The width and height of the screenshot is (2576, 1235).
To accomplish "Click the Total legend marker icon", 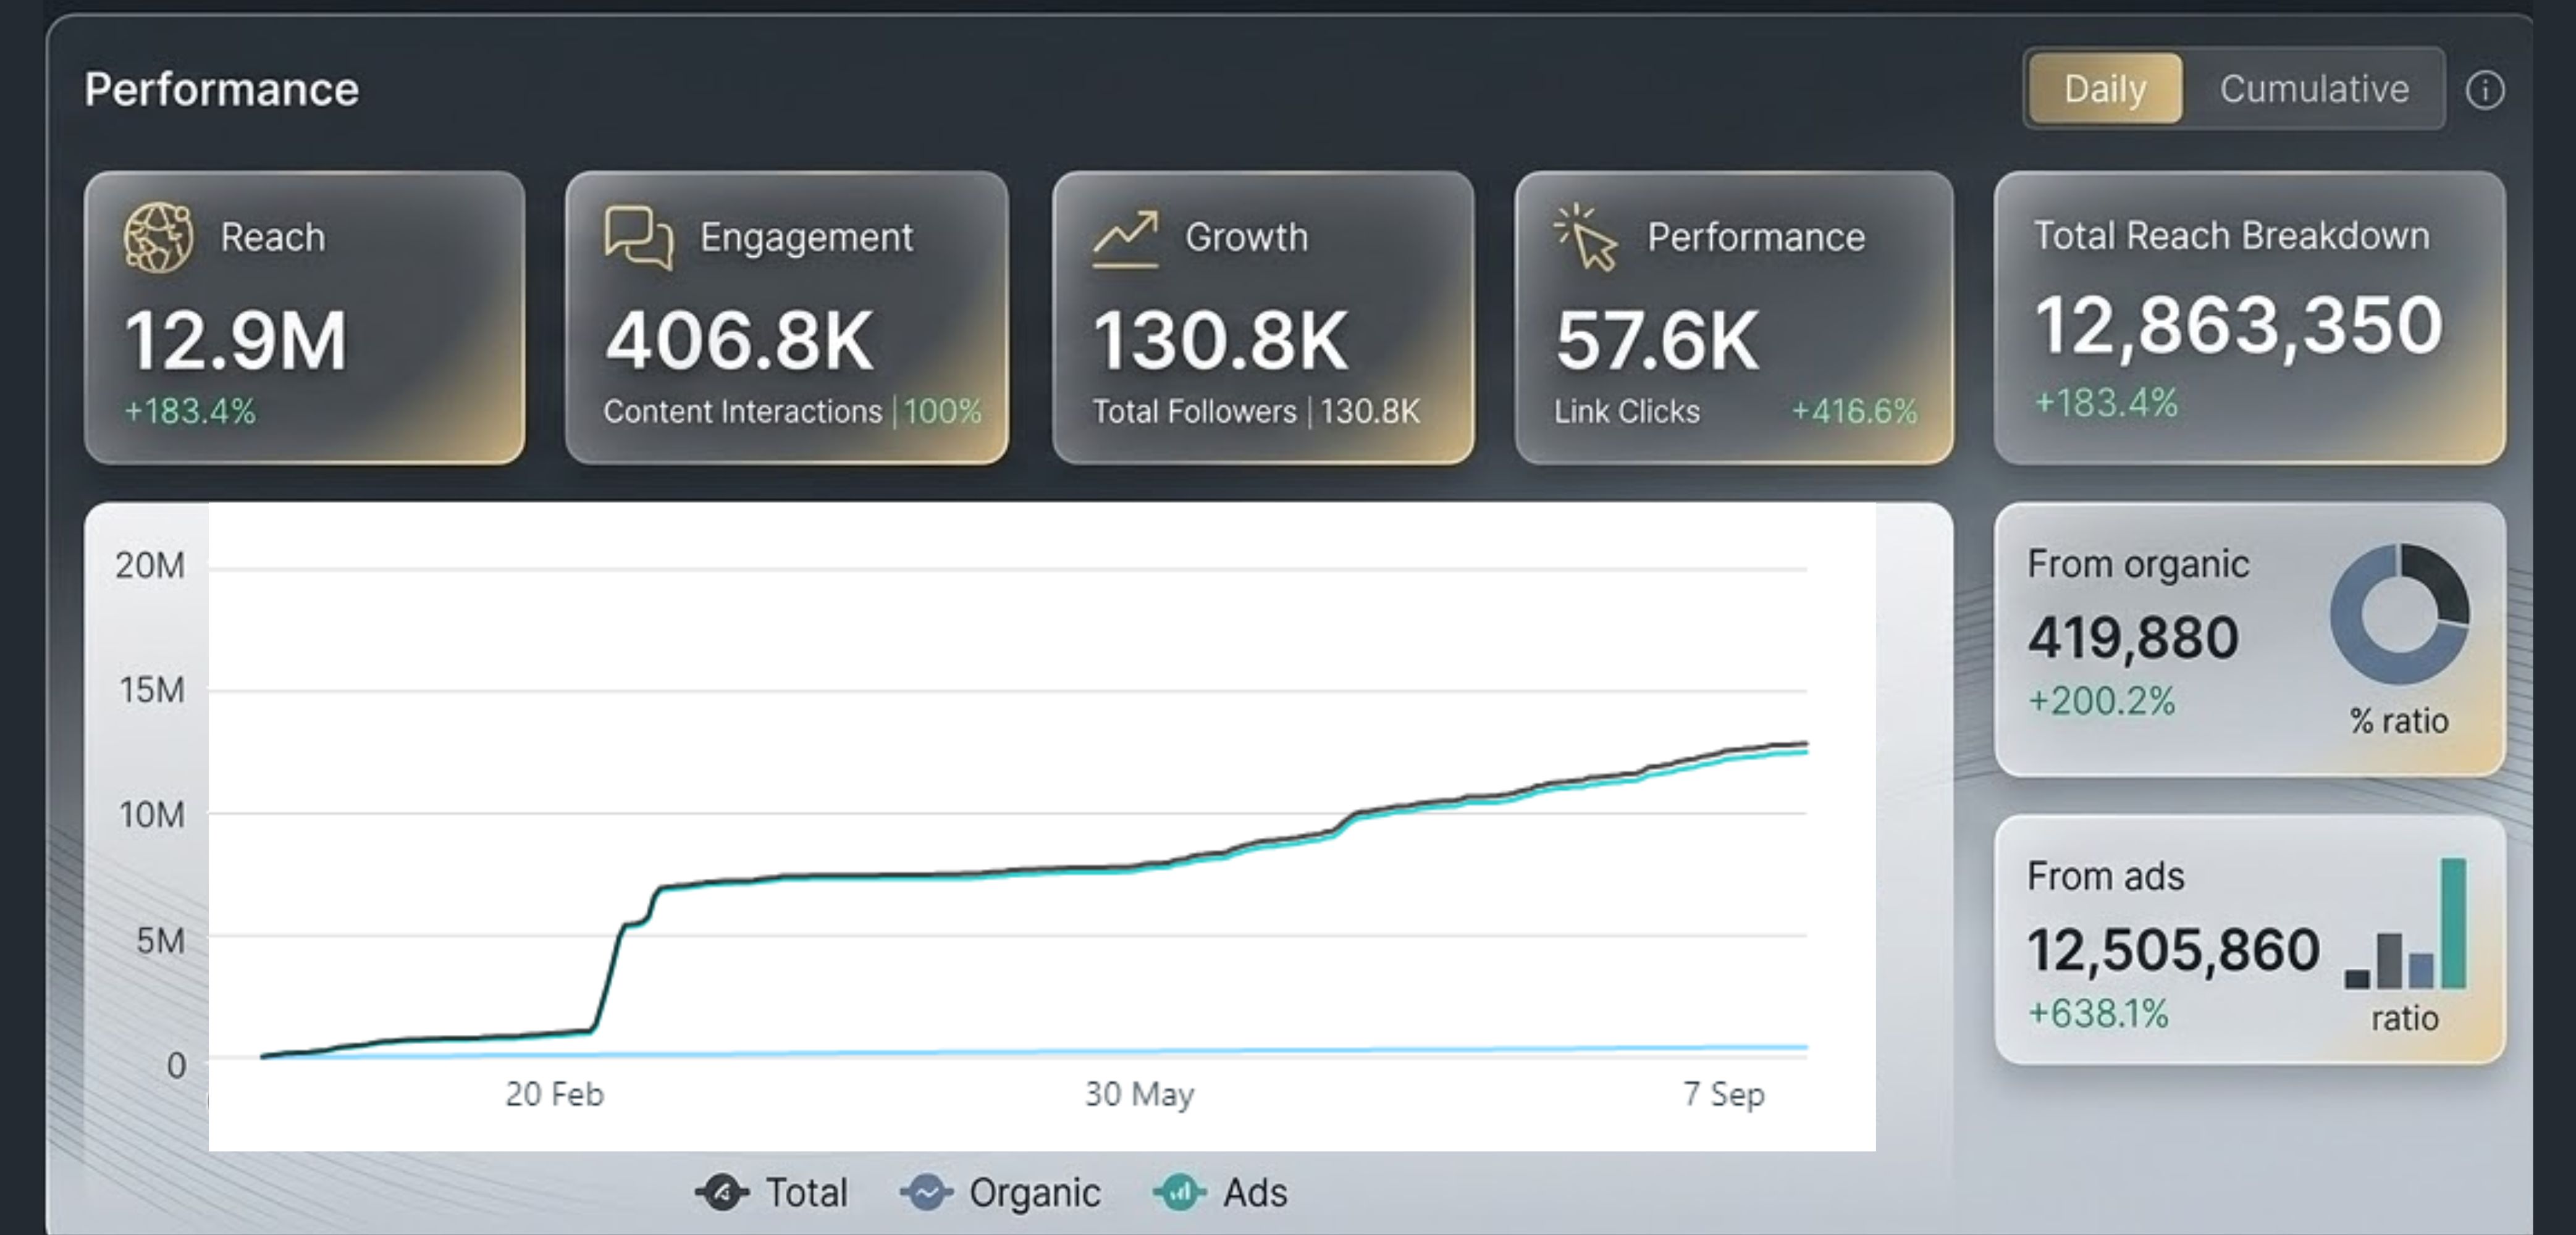I will coord(722,1192).
